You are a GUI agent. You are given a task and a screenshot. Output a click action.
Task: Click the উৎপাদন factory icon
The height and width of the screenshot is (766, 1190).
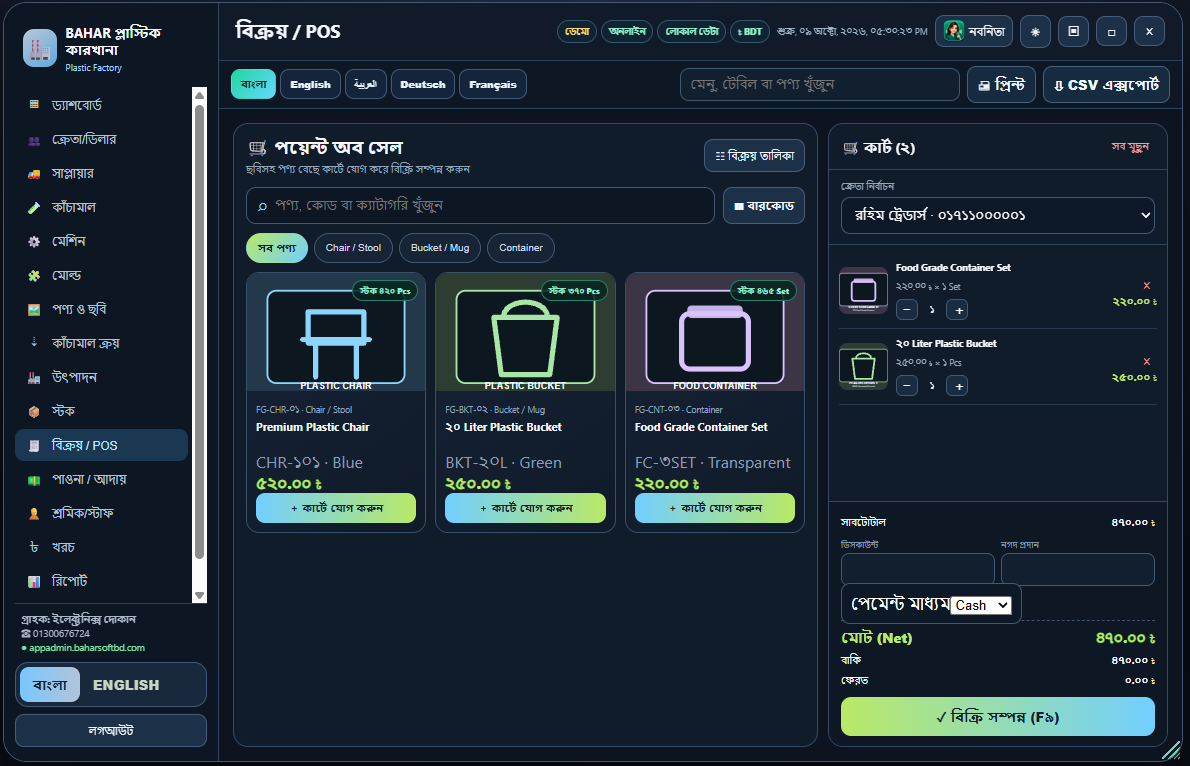[x=34, y=377]
